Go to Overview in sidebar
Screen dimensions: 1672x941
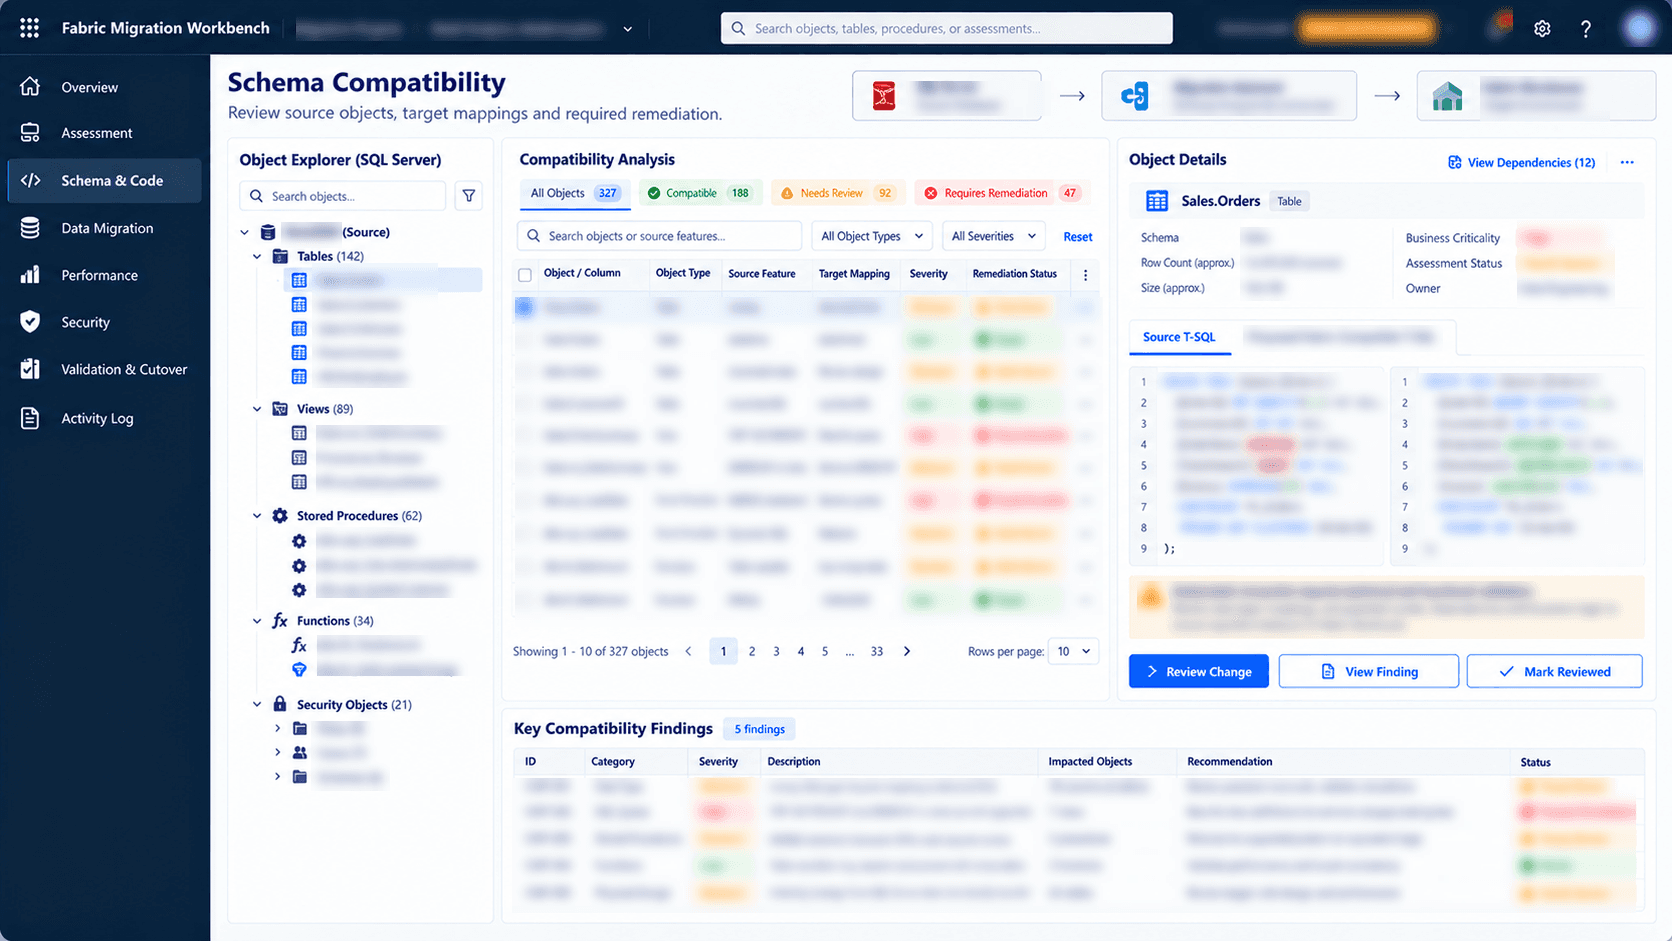(104, 87)
